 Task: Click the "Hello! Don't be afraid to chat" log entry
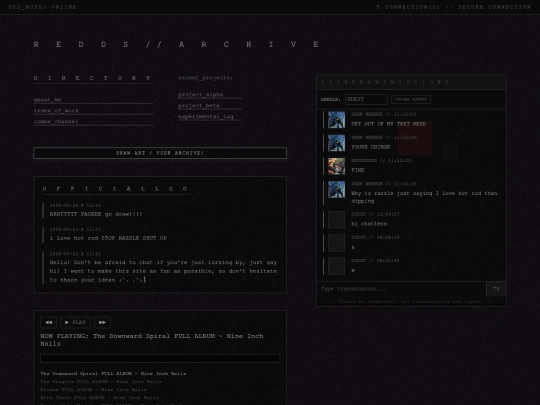pos(163,271)
